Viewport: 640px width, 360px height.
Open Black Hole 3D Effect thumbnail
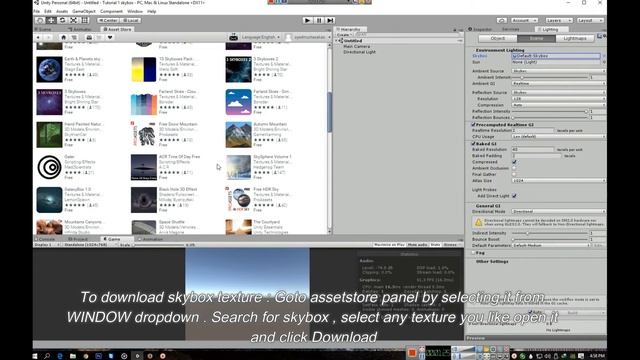point(144,200)
